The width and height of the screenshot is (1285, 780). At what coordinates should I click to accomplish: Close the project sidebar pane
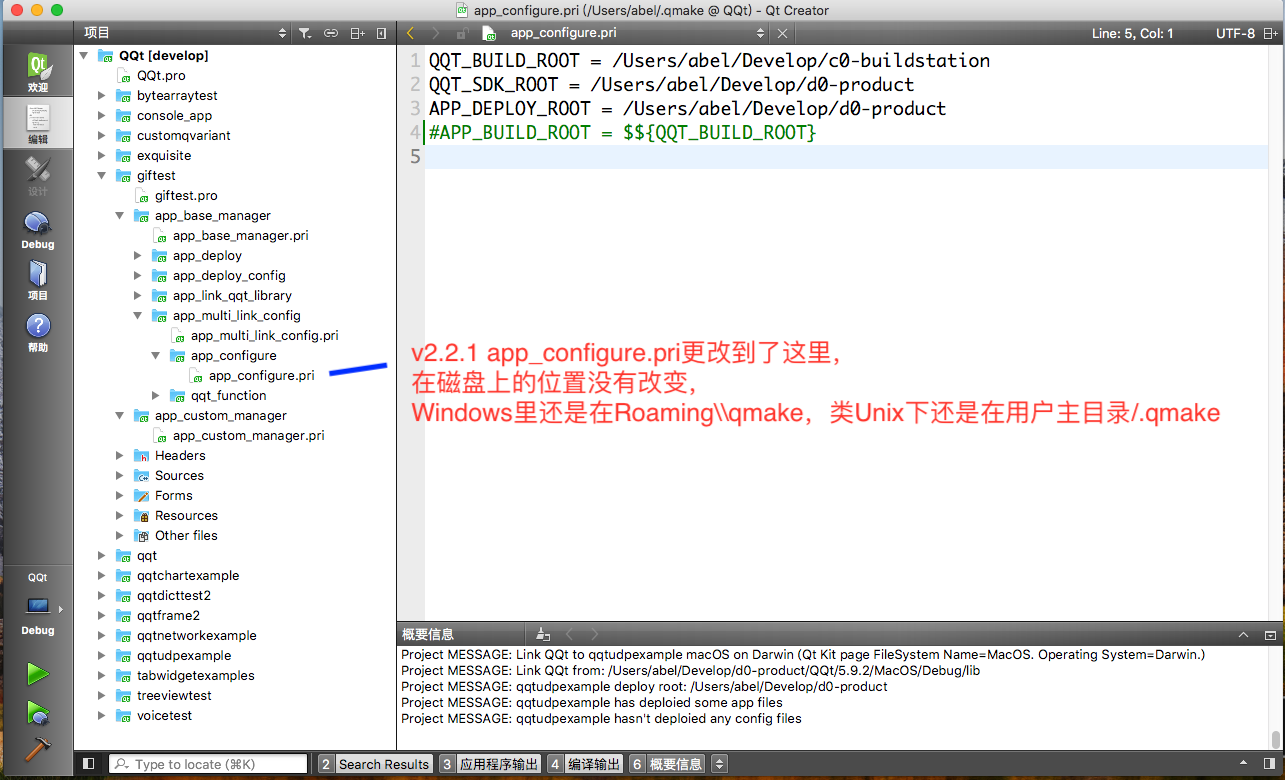(381, 33)
